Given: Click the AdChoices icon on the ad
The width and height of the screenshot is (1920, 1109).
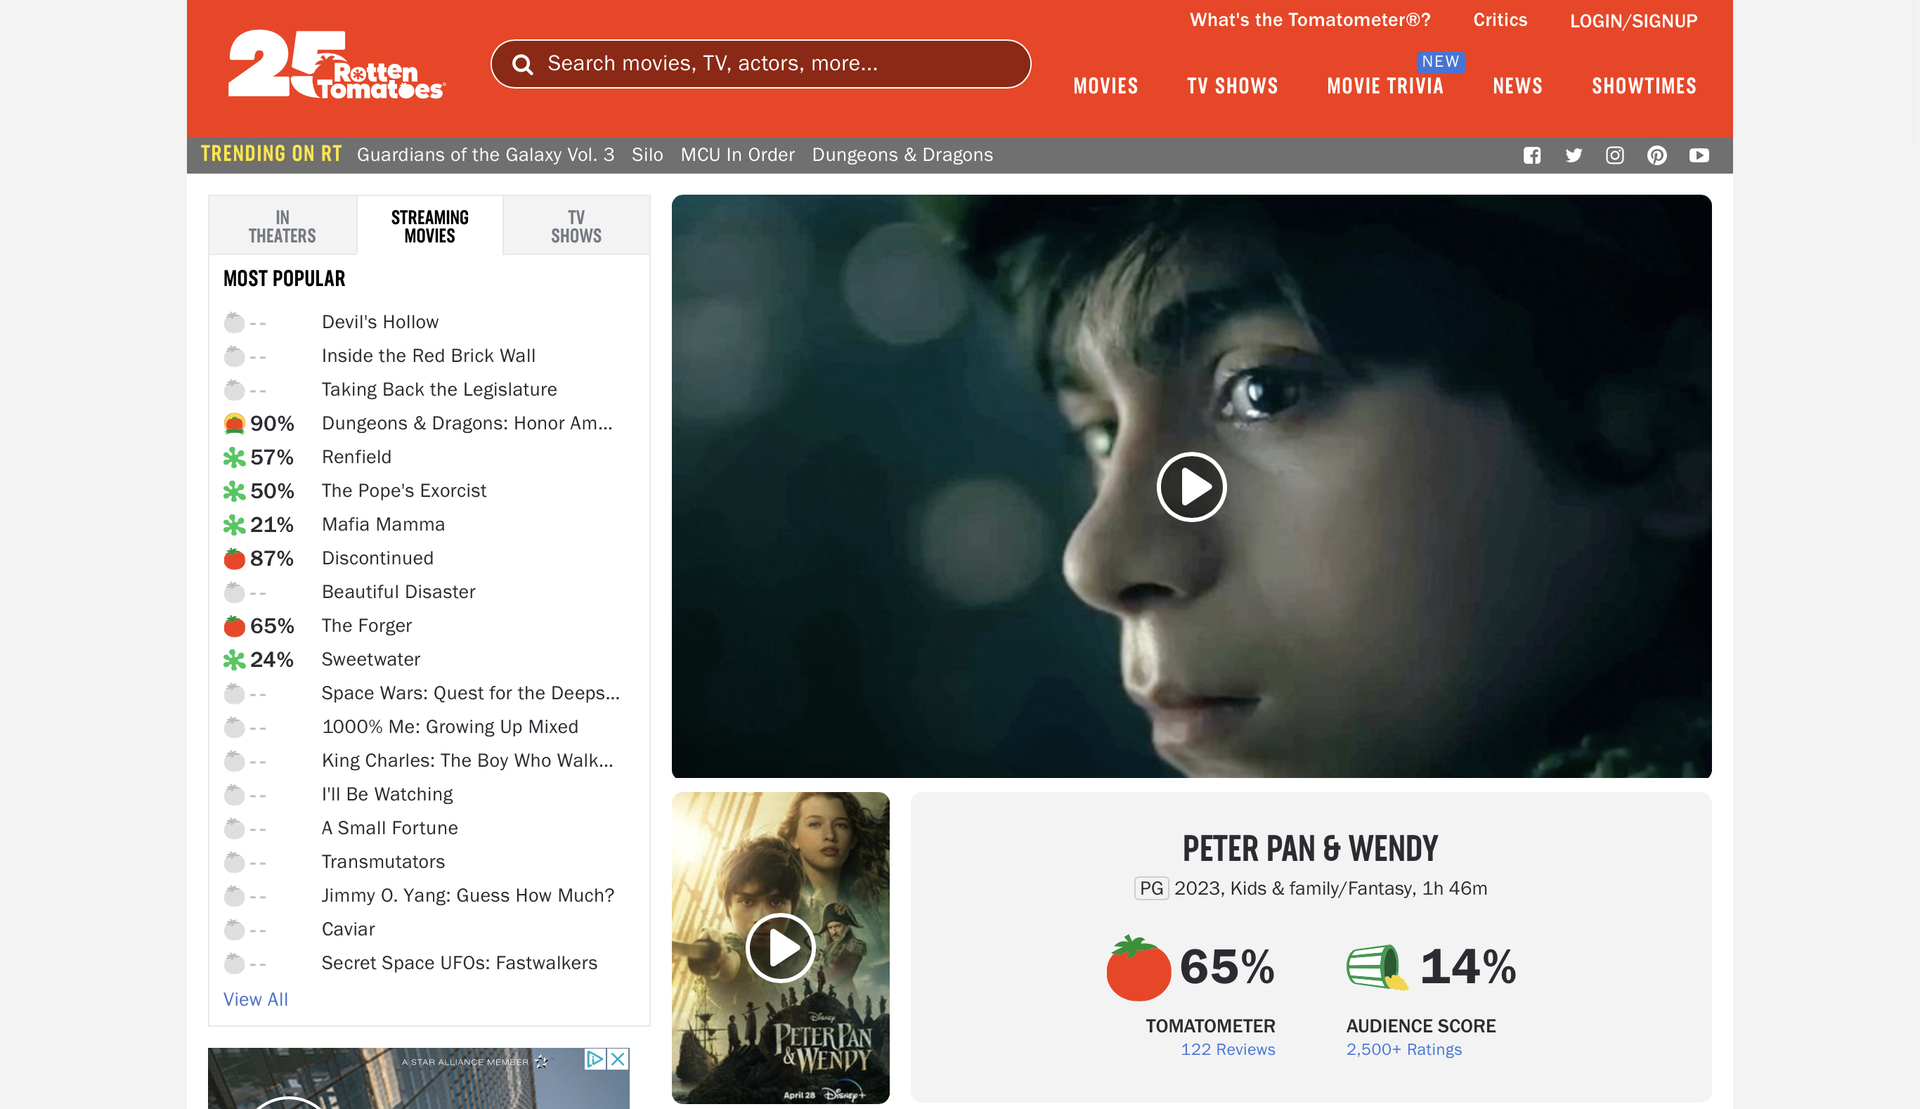Looking at the screenshot, I should [595, 1059].
